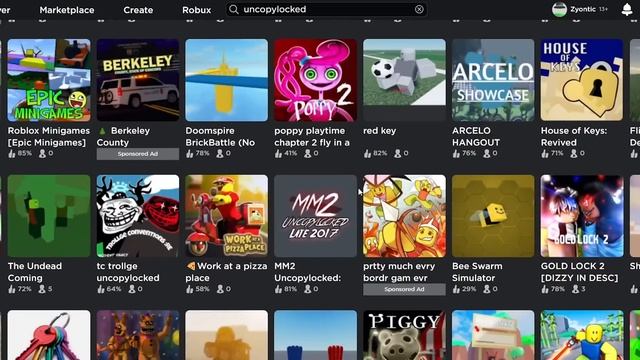
Task: Click pizza emoji icon before Work at a pizza
Action: [191, 266]
